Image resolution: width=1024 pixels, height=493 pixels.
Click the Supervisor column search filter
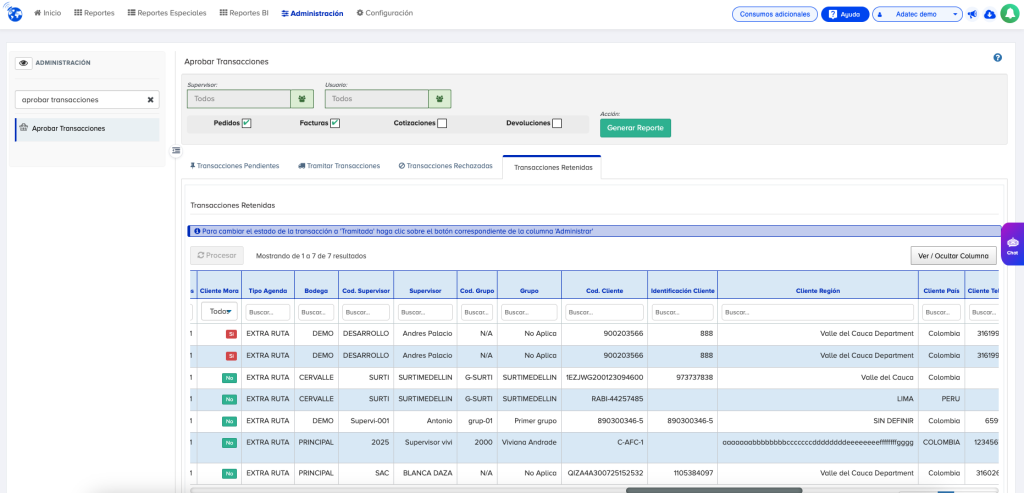(x=425, y=312)
